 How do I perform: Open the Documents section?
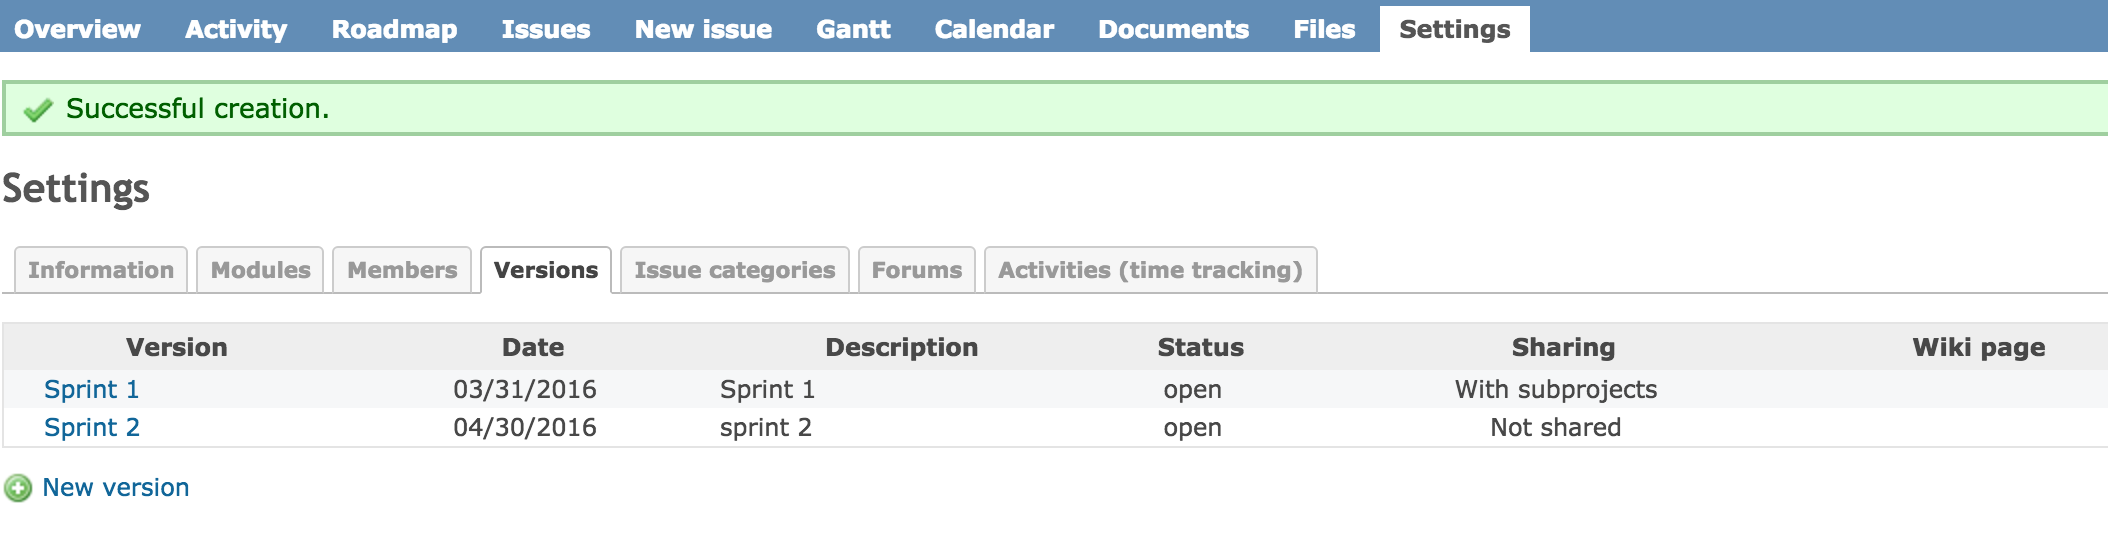click(1173, 29)
